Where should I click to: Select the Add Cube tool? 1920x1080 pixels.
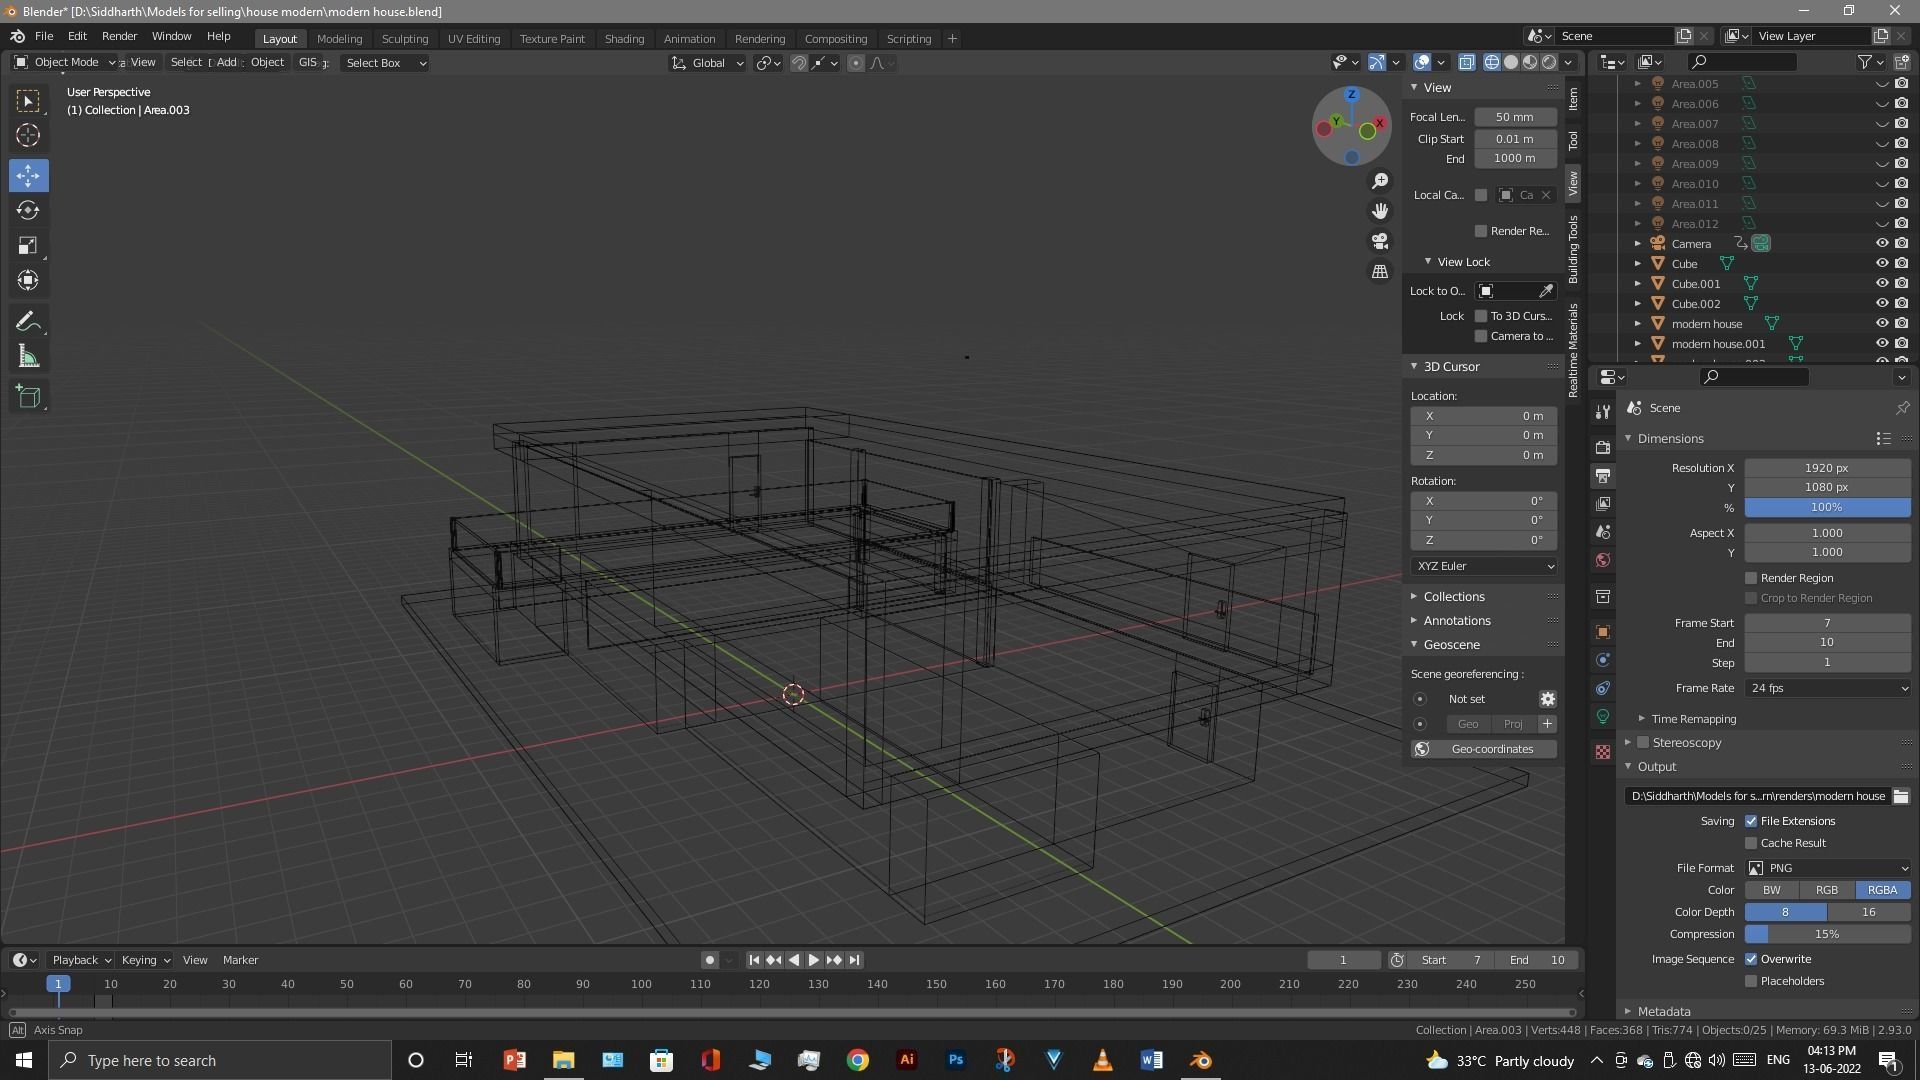tap(28, 397)
